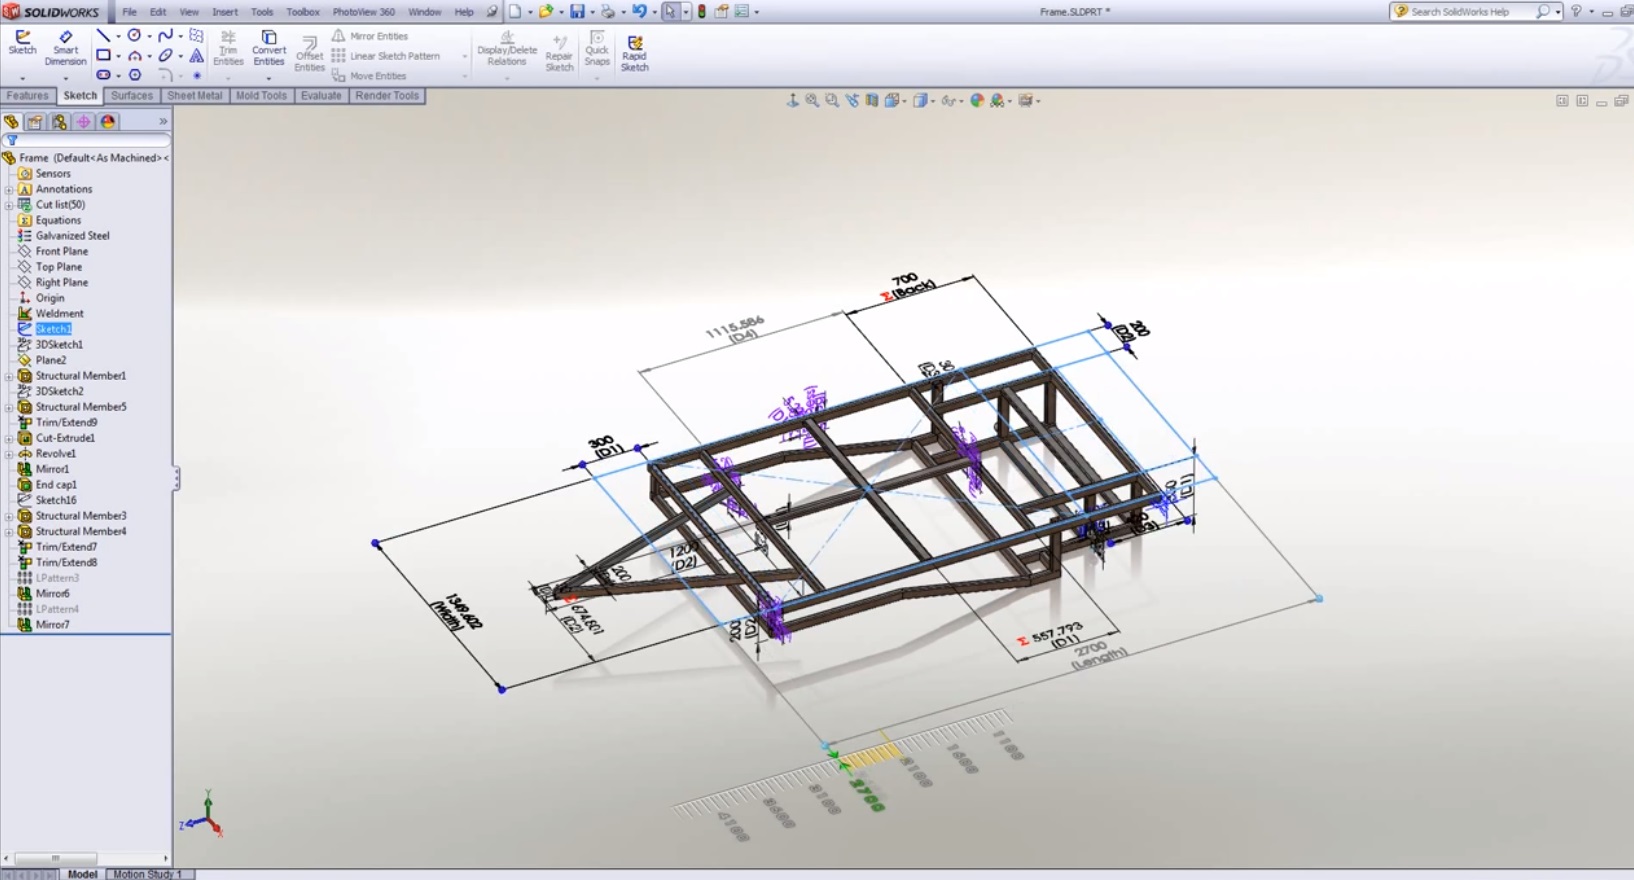Image resolution: width=1634 pixels, height=880 pixels.
Task: Expand the Structural Member1 feature
Action: 9,376
